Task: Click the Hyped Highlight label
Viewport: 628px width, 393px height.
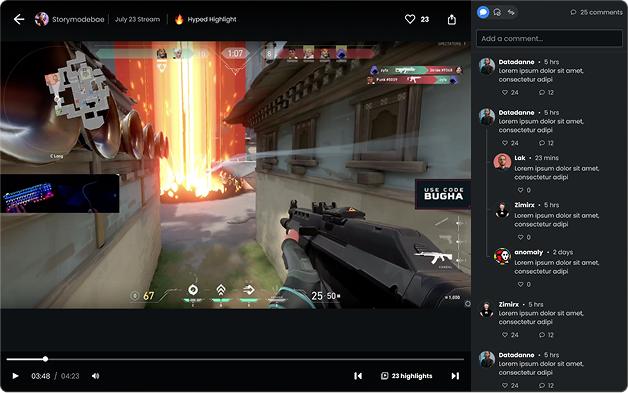Action: (212, 19)
